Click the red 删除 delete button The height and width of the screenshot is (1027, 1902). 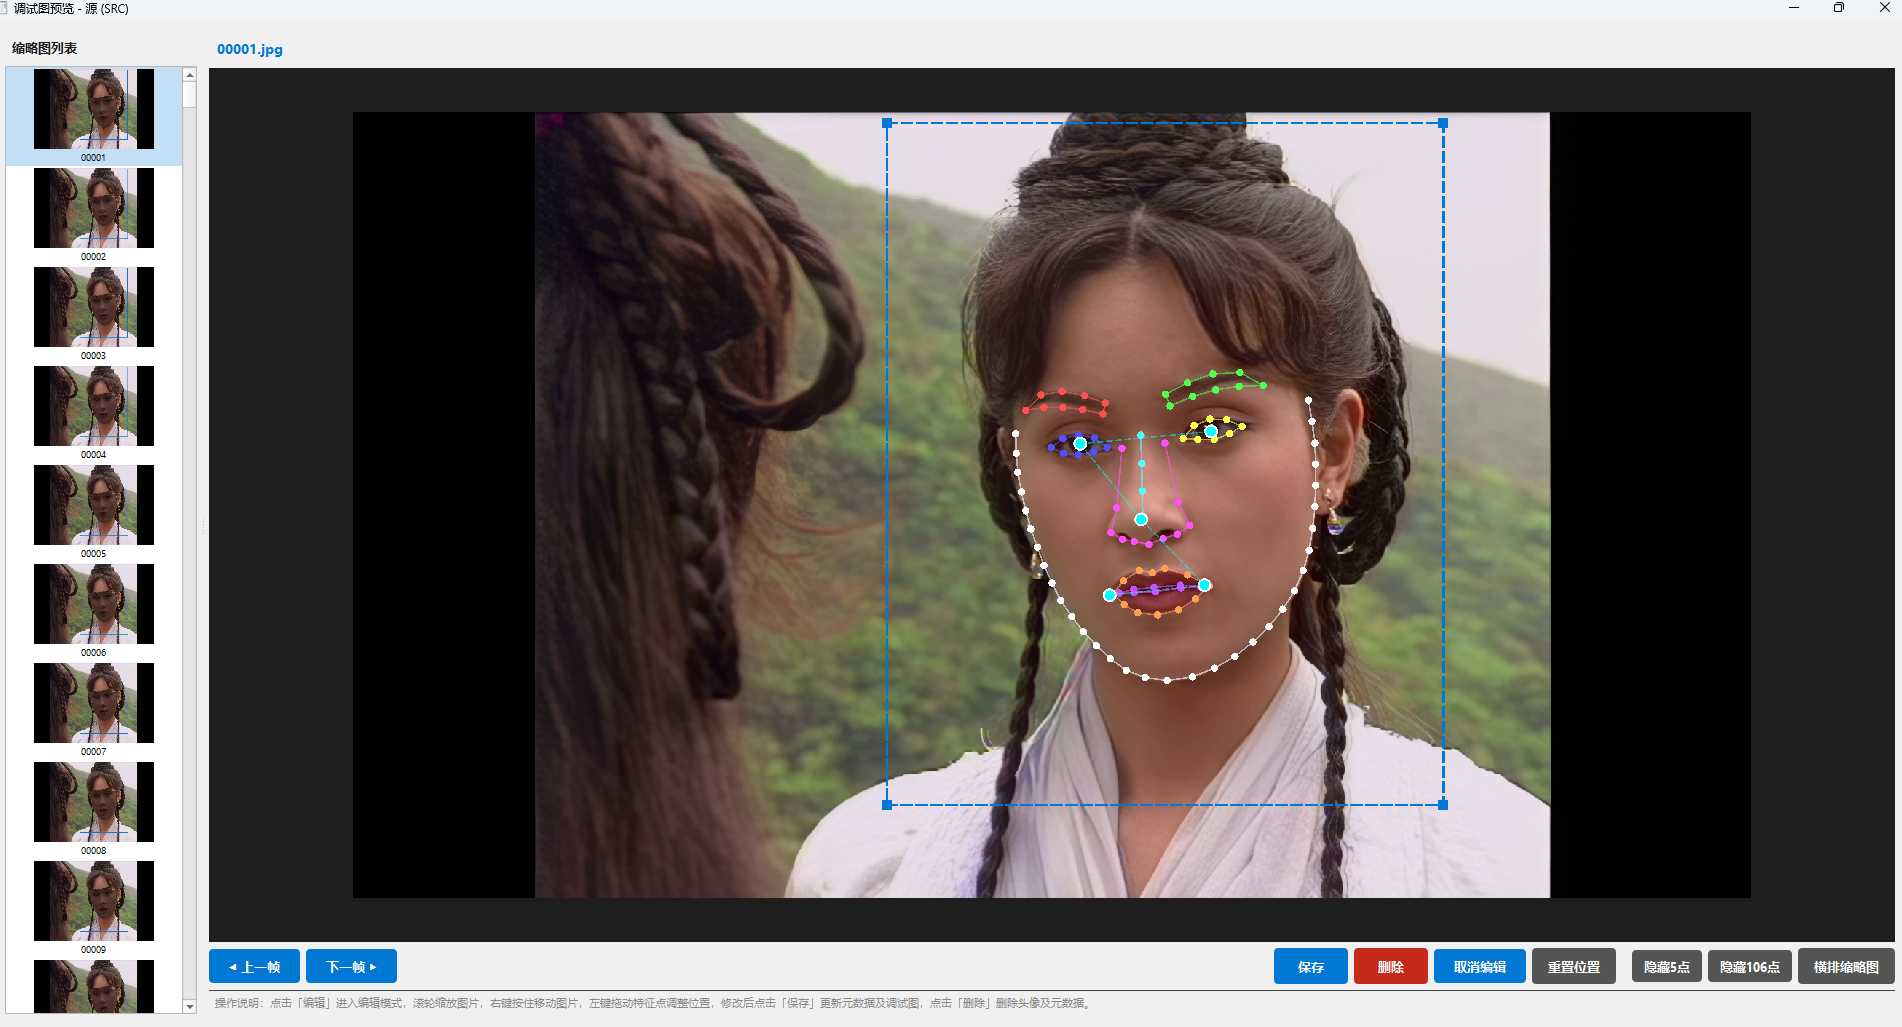coord(1390,966)
